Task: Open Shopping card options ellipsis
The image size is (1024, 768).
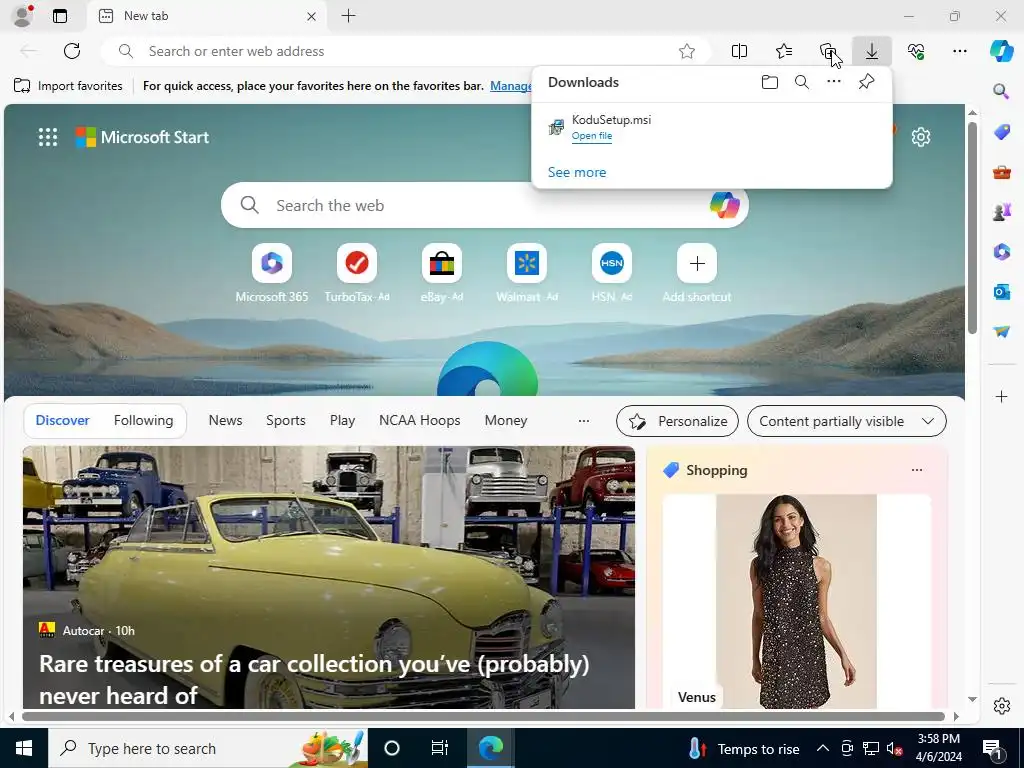Action: [x=917, y=470]
